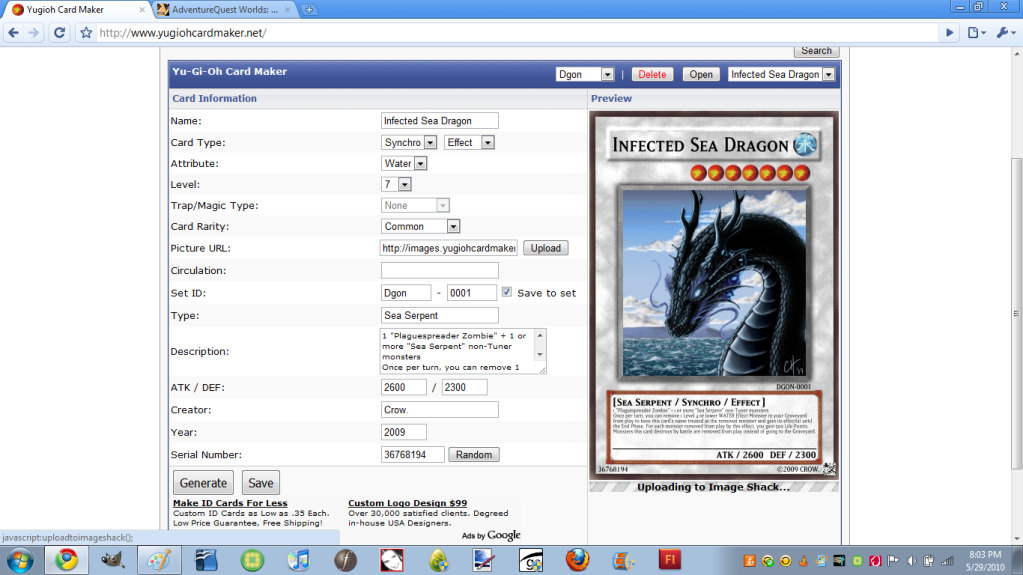Click the browser back arrow
This screenshot has width=1023, height=575.
14,32
